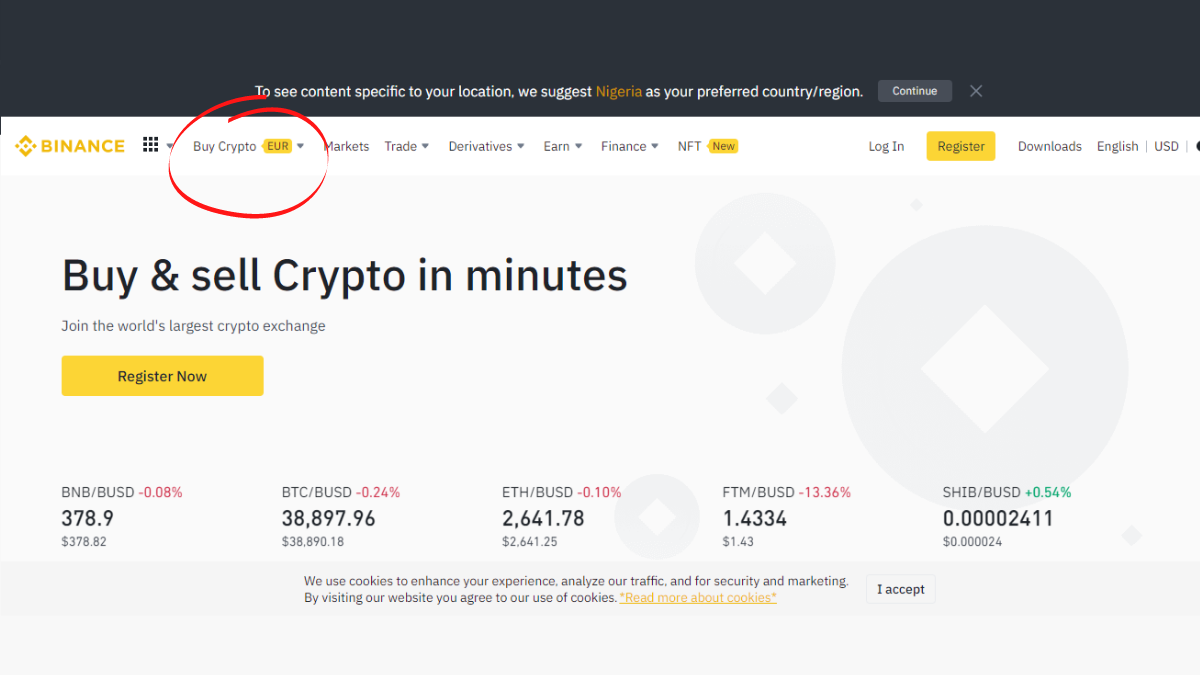Go to the NFT section
The height and width of the screenshot is (675, 1200).
click(x=689, y=146)
